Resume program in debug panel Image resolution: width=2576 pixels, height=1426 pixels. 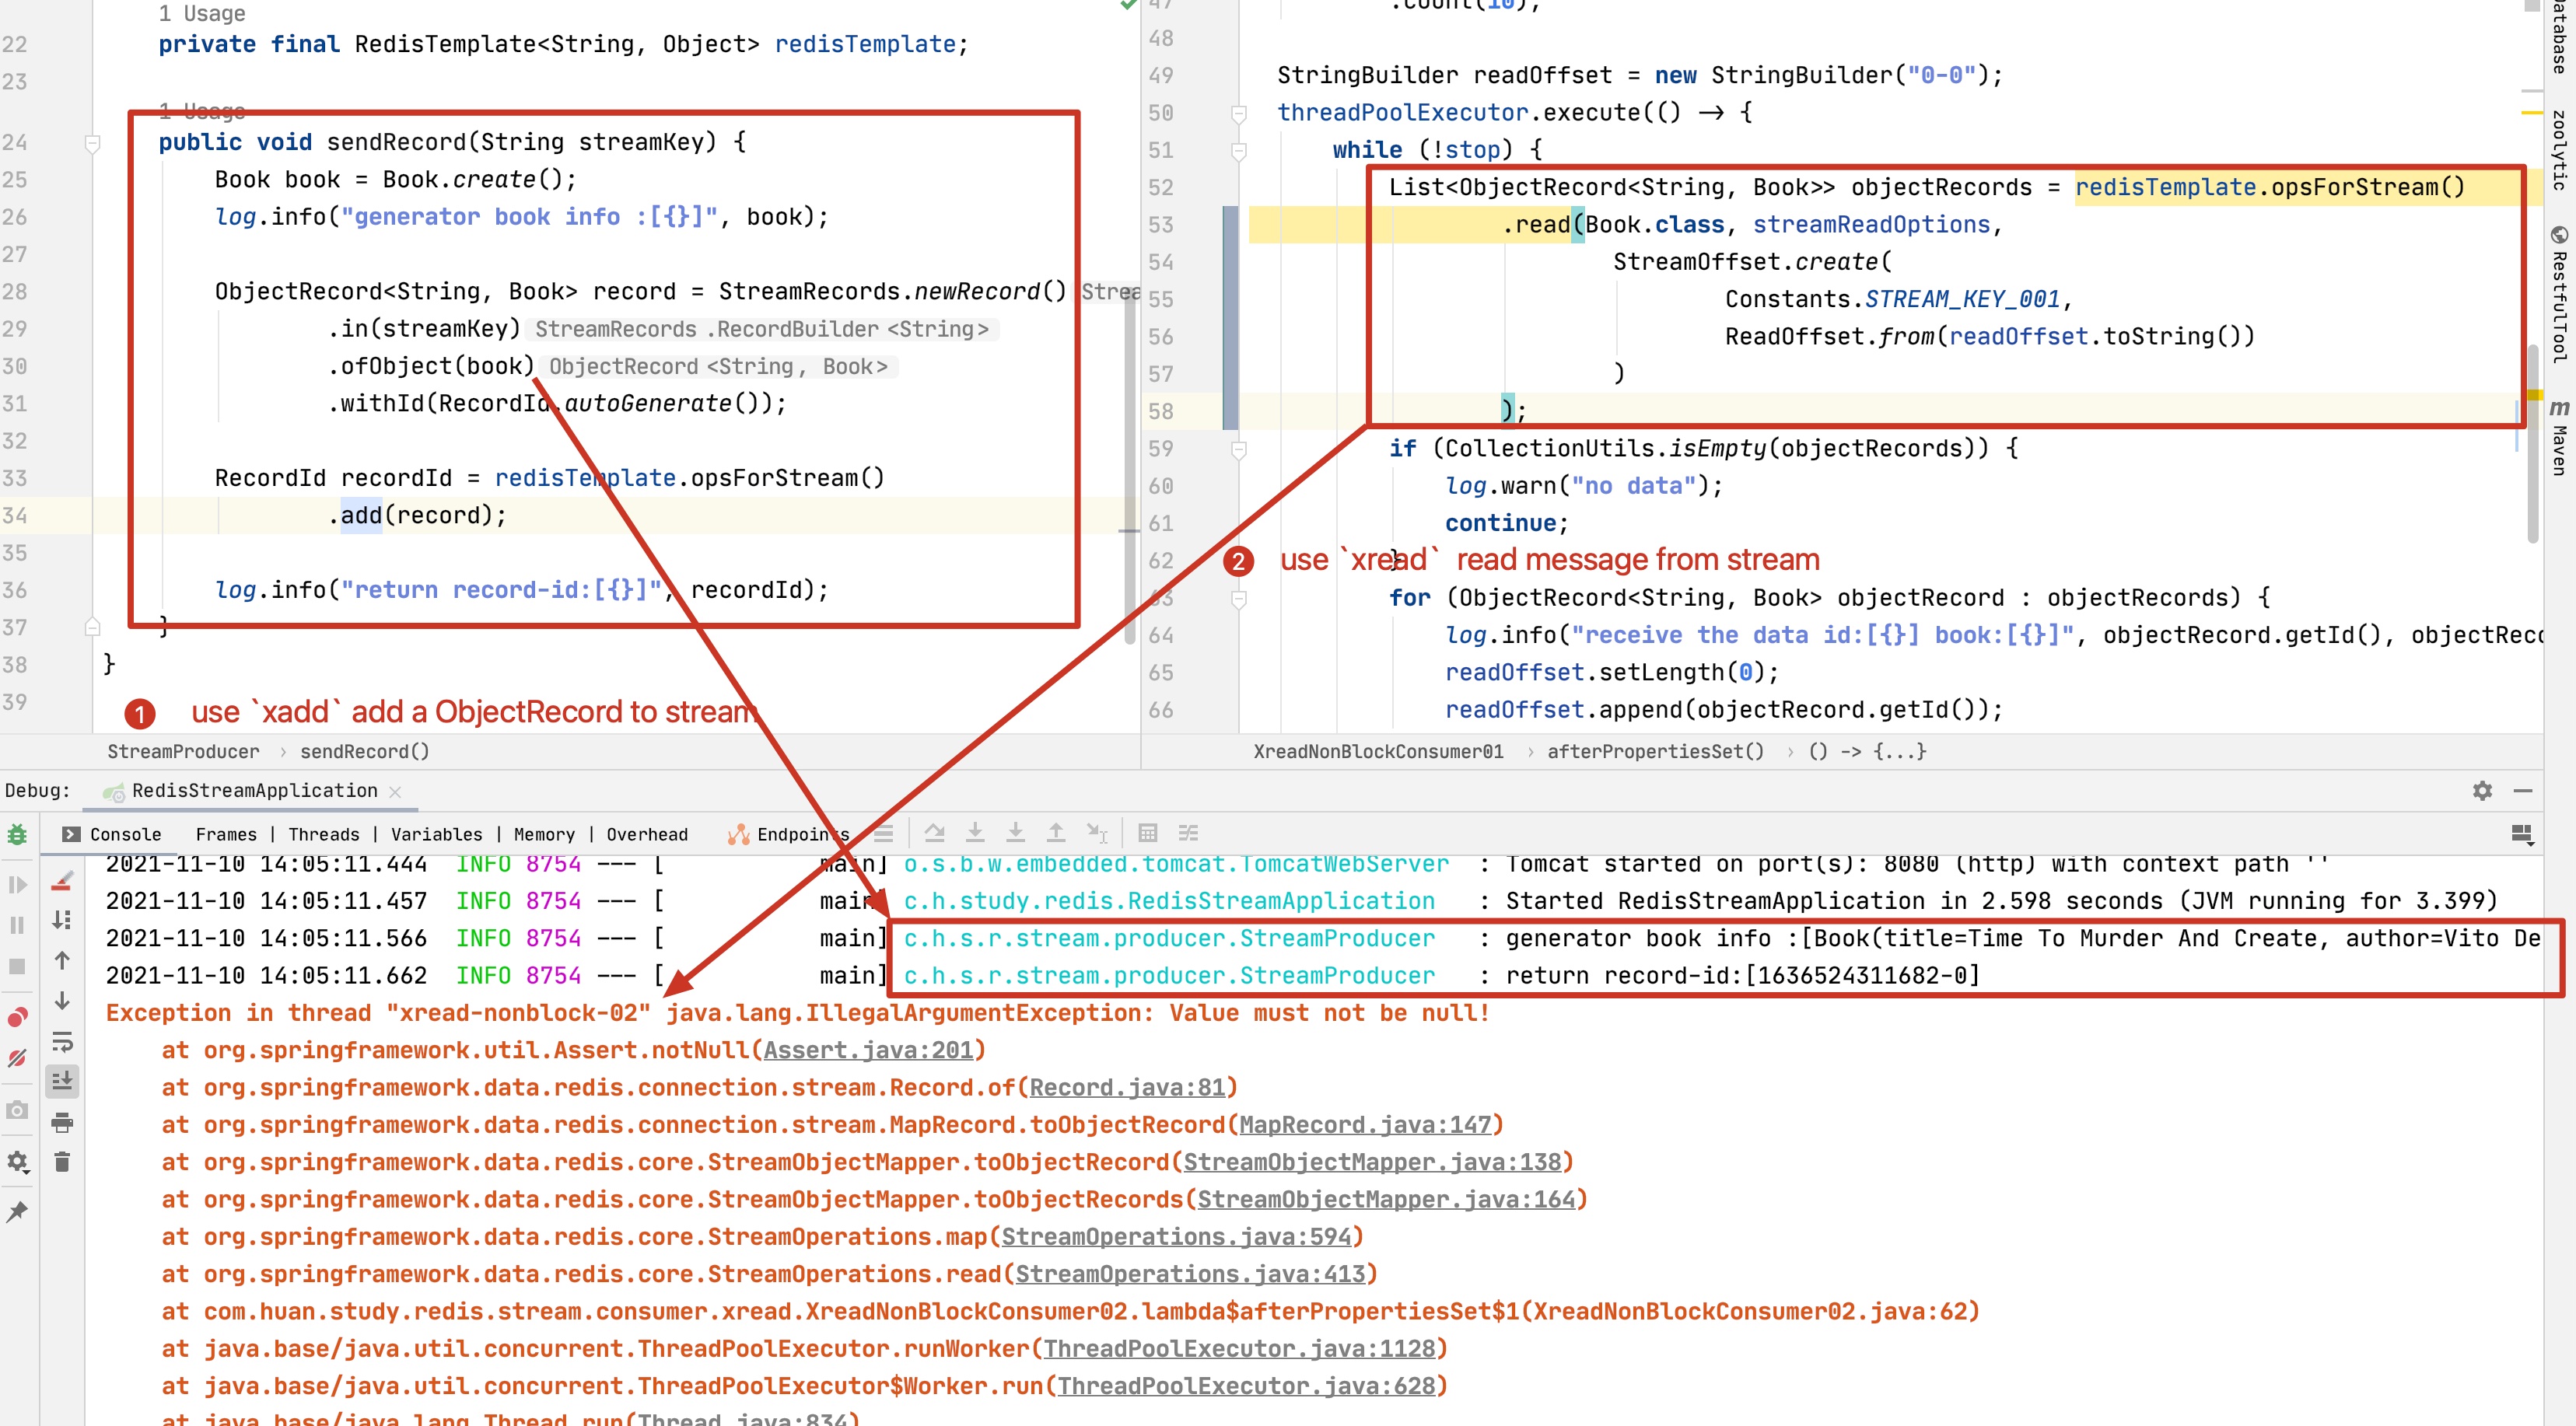tap(17, 885)
